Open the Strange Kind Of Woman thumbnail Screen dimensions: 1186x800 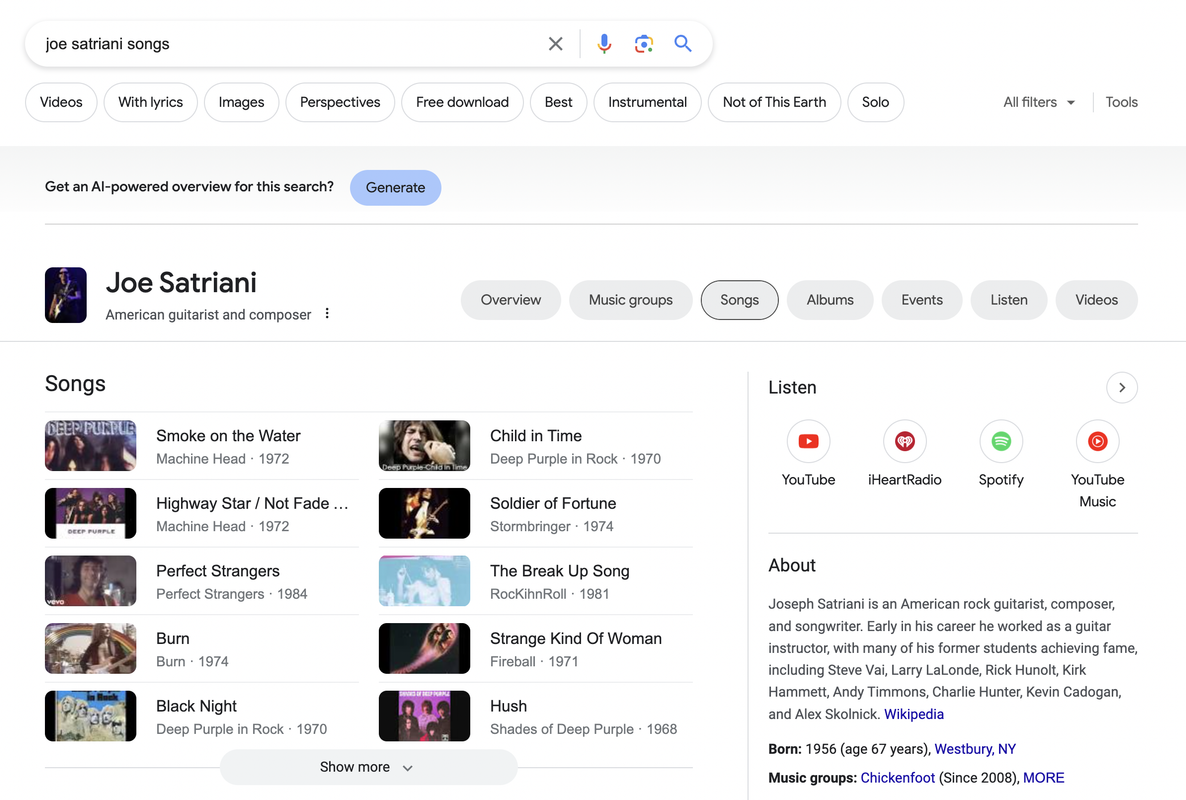424,649
